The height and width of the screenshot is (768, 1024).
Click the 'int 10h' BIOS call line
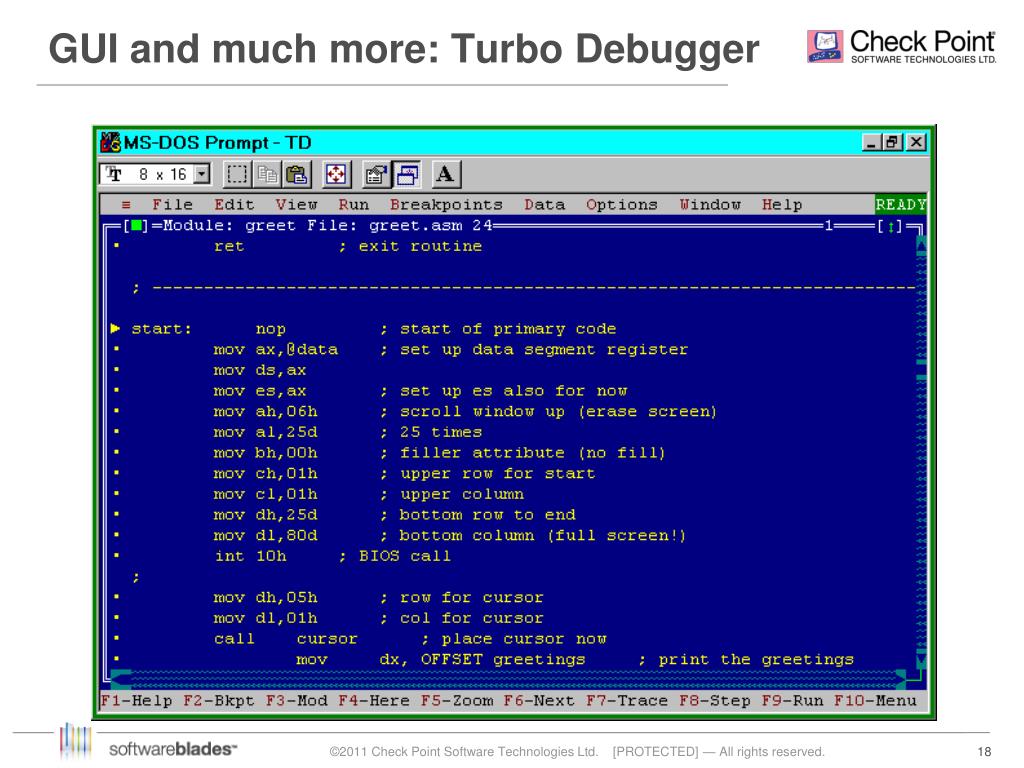332,556
